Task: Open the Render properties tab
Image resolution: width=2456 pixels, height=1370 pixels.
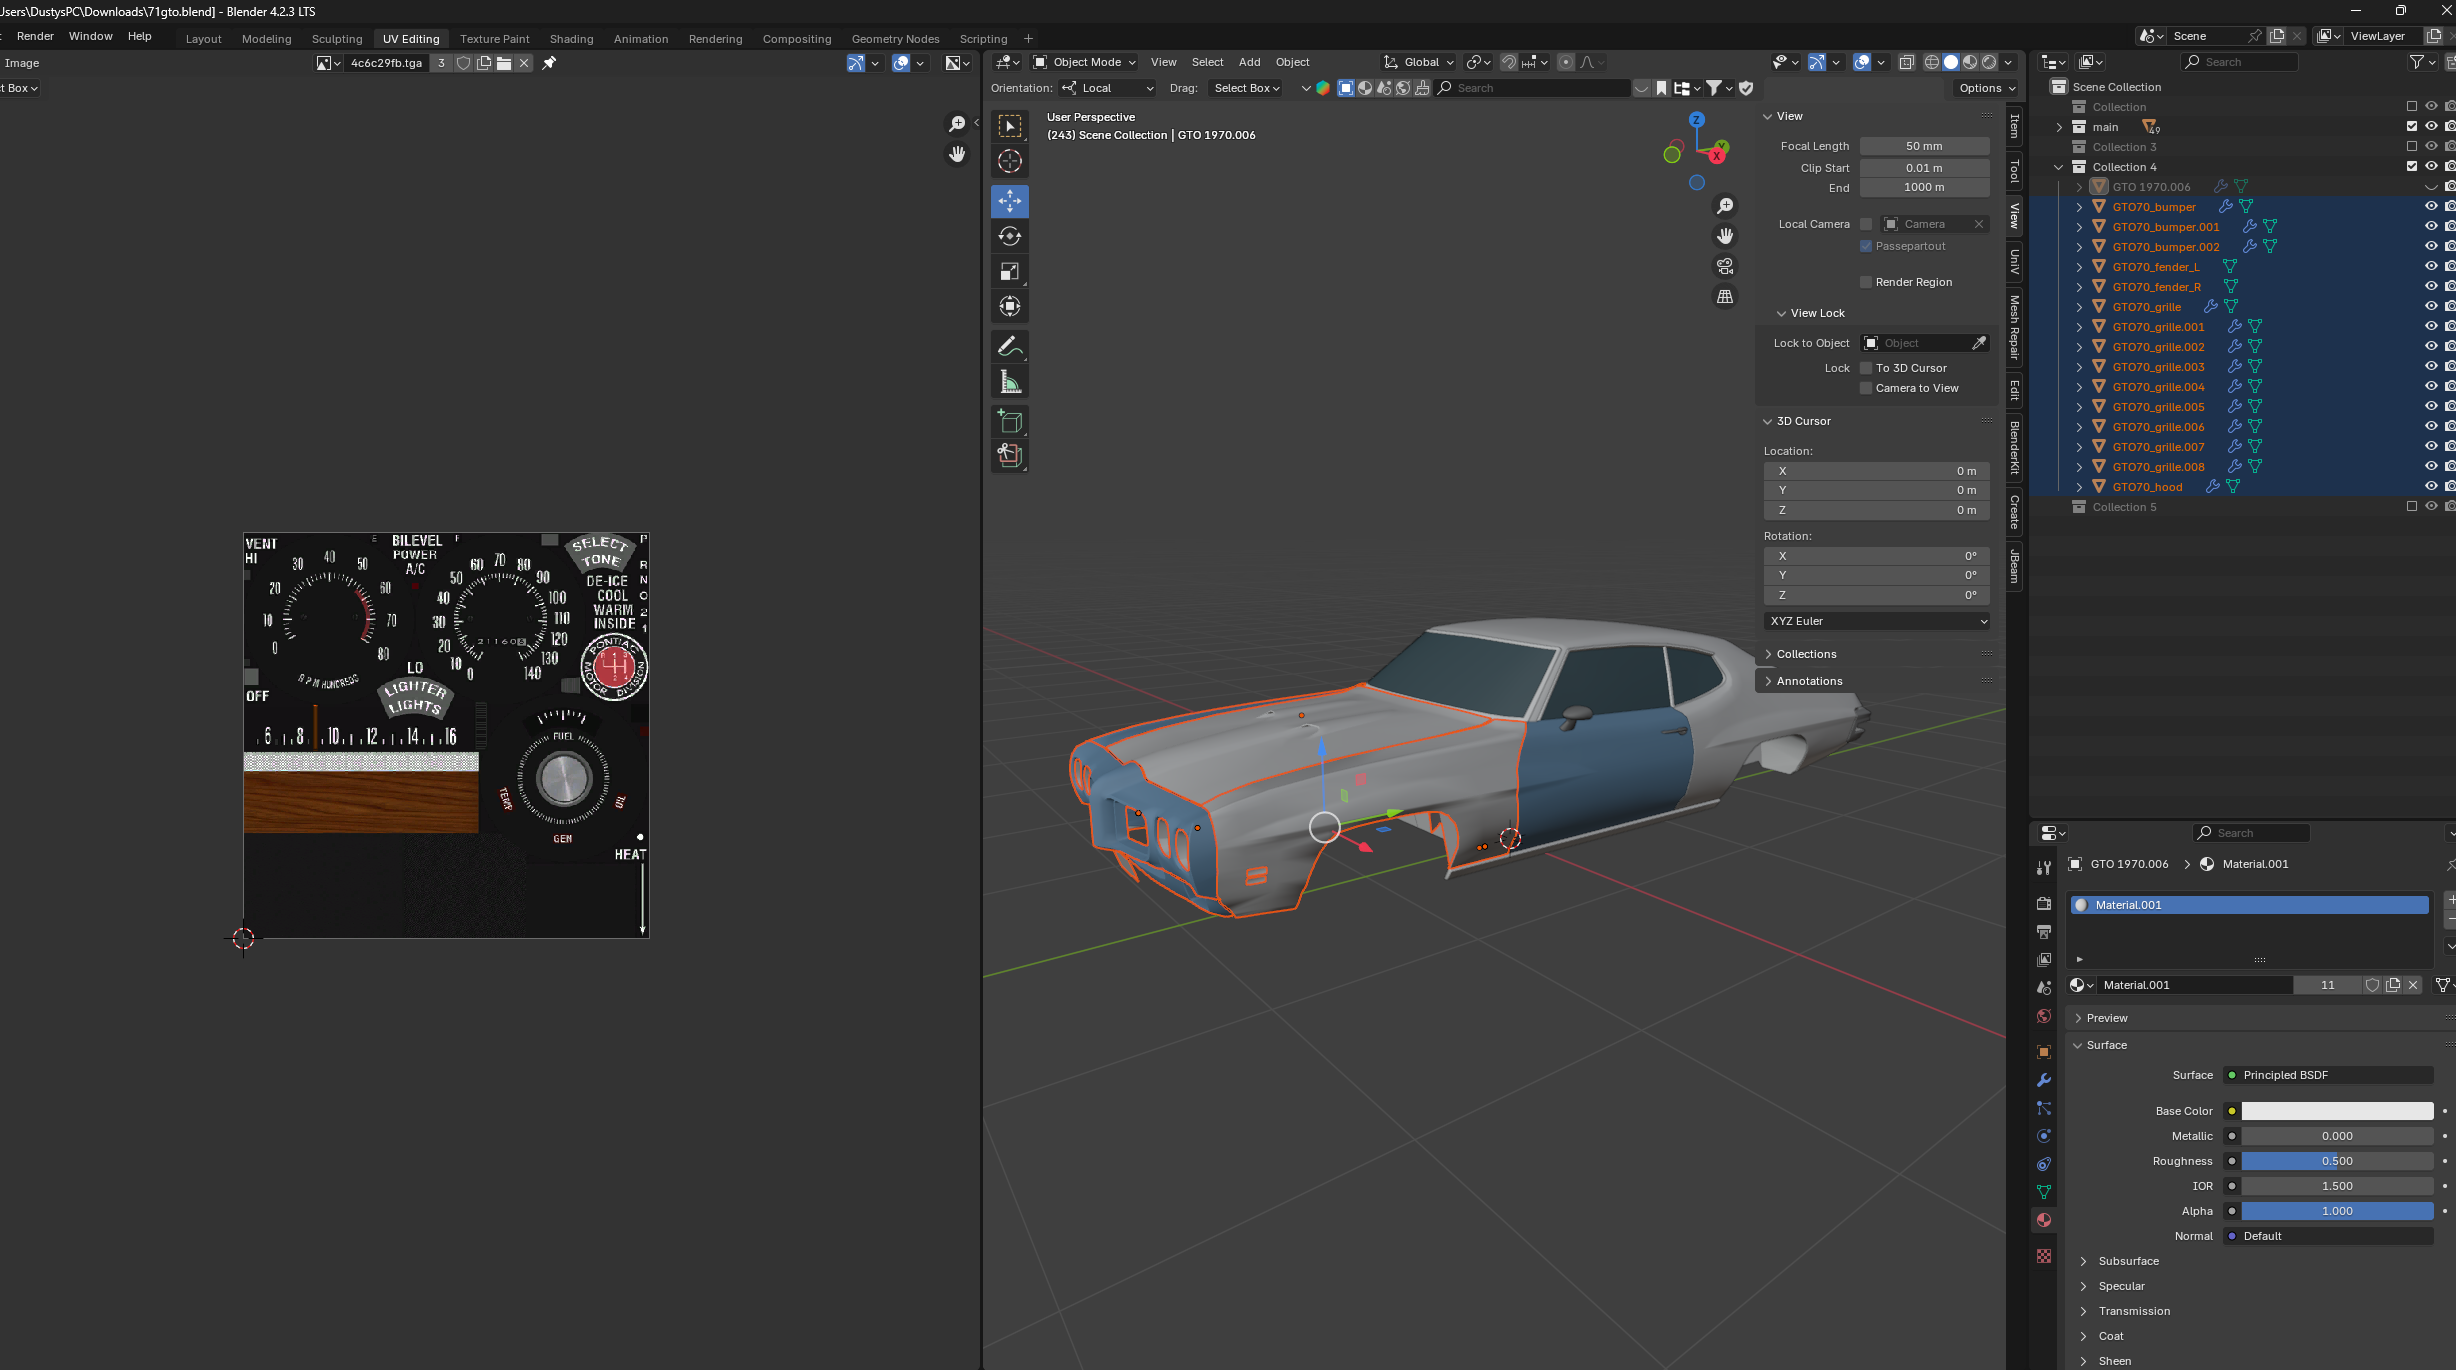Action: click(2044, 903)
